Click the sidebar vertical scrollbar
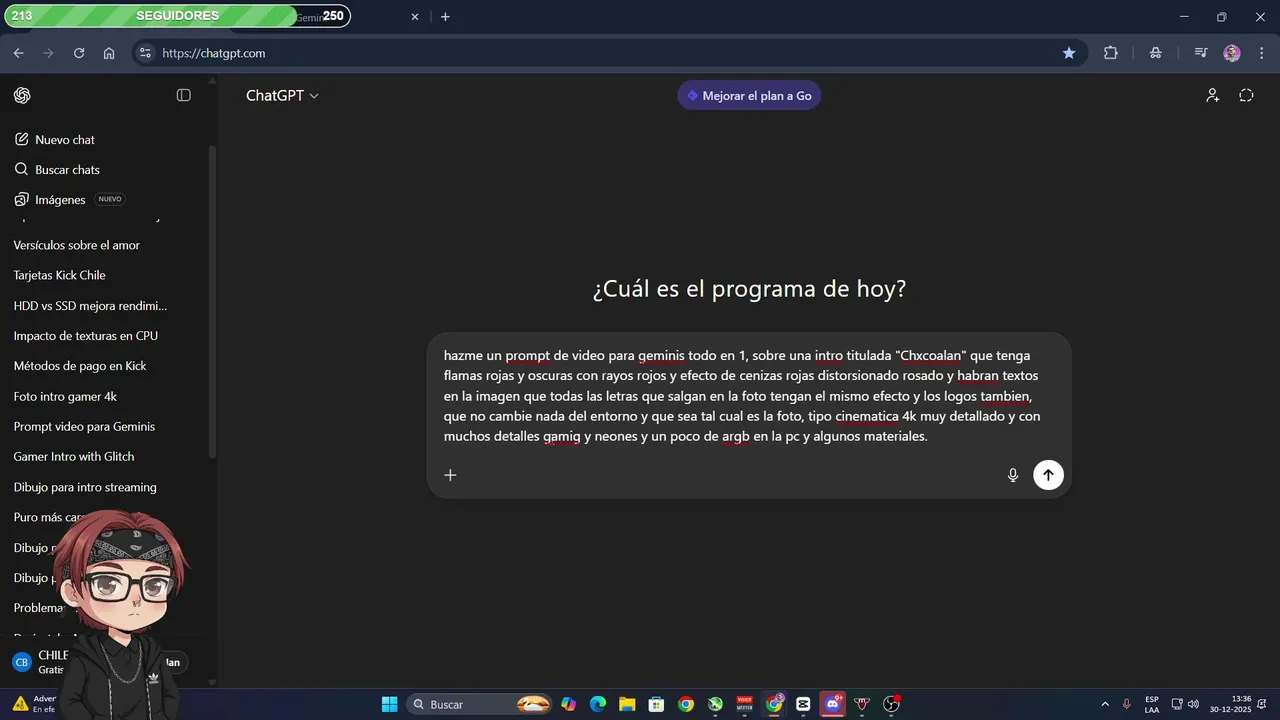 click(211, 300)
